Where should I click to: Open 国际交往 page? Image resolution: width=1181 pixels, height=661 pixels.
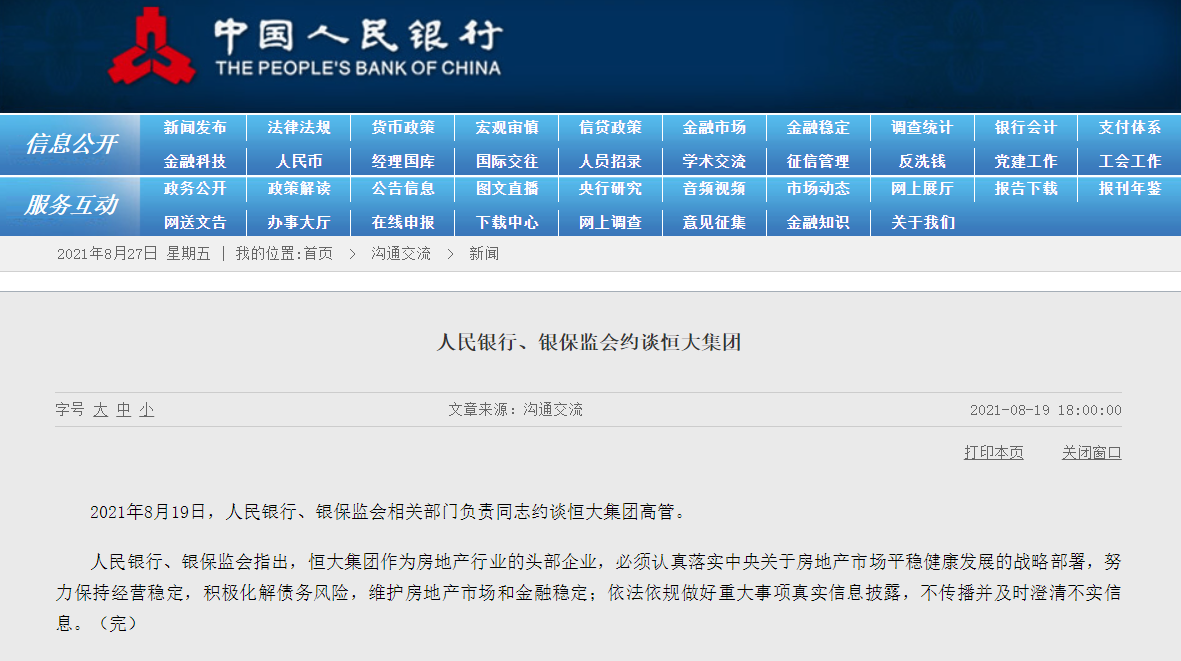coord(507,161)
